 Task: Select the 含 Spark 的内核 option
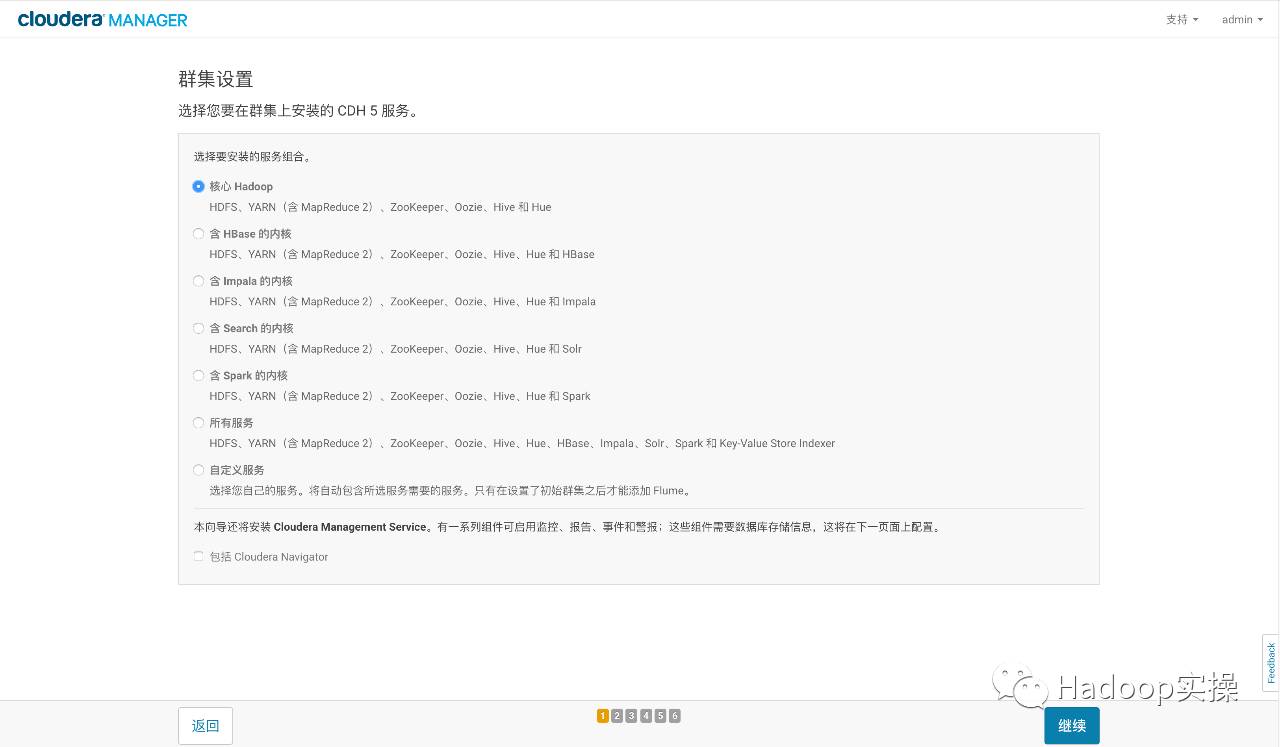click(198, 375)
